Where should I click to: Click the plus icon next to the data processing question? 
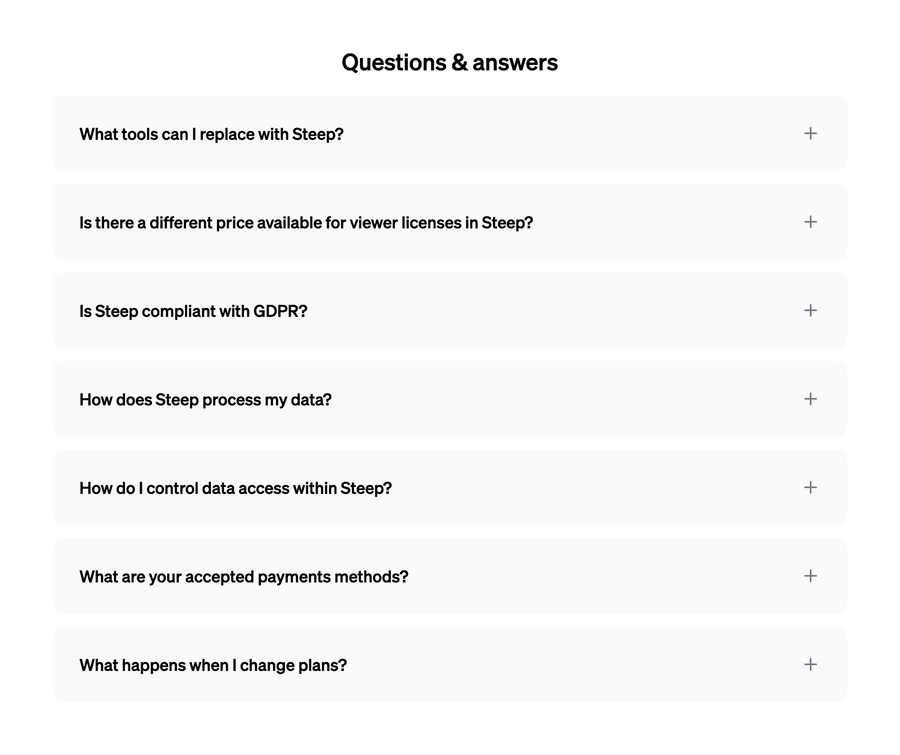pyautogui.click(x=810, y=399)
